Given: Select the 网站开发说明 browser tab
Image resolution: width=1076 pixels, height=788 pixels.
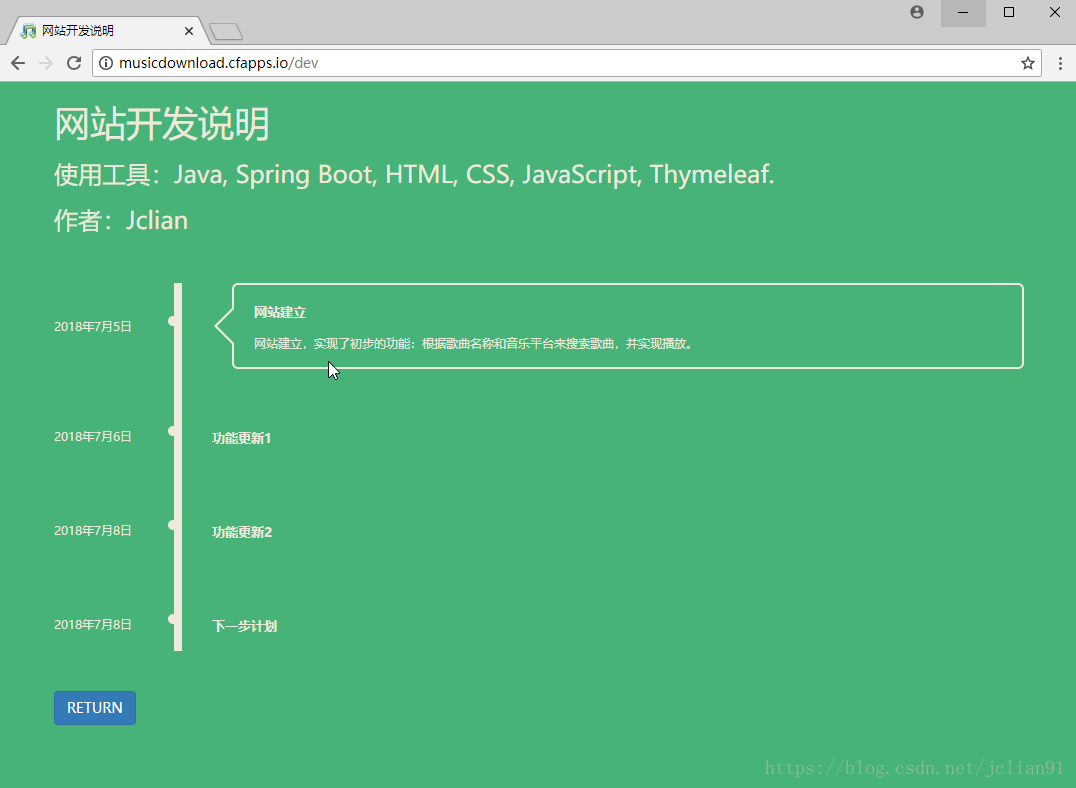Looking at the screenshot, I should coord(106,31).
